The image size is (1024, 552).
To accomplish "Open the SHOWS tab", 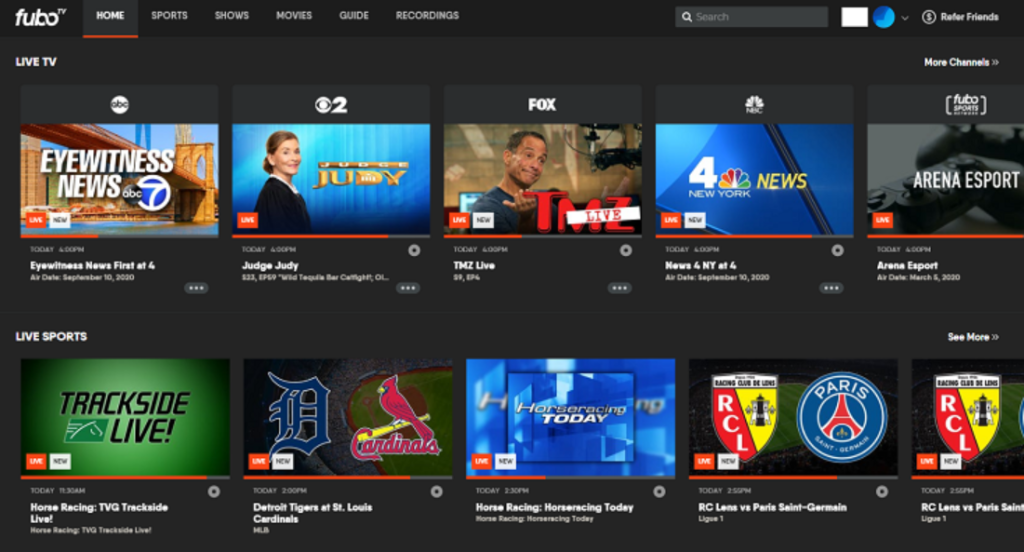I will (232, 16).
